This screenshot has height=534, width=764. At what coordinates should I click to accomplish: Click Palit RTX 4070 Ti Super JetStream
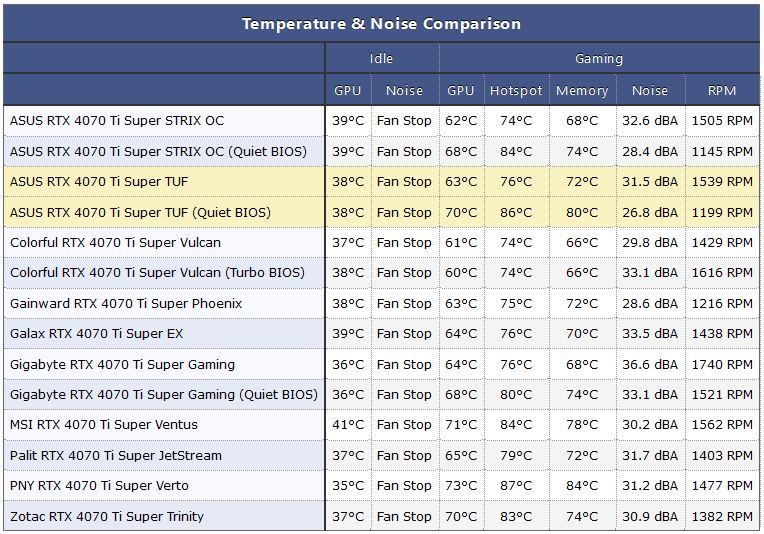pyautogui.click(x=115, y=455)
